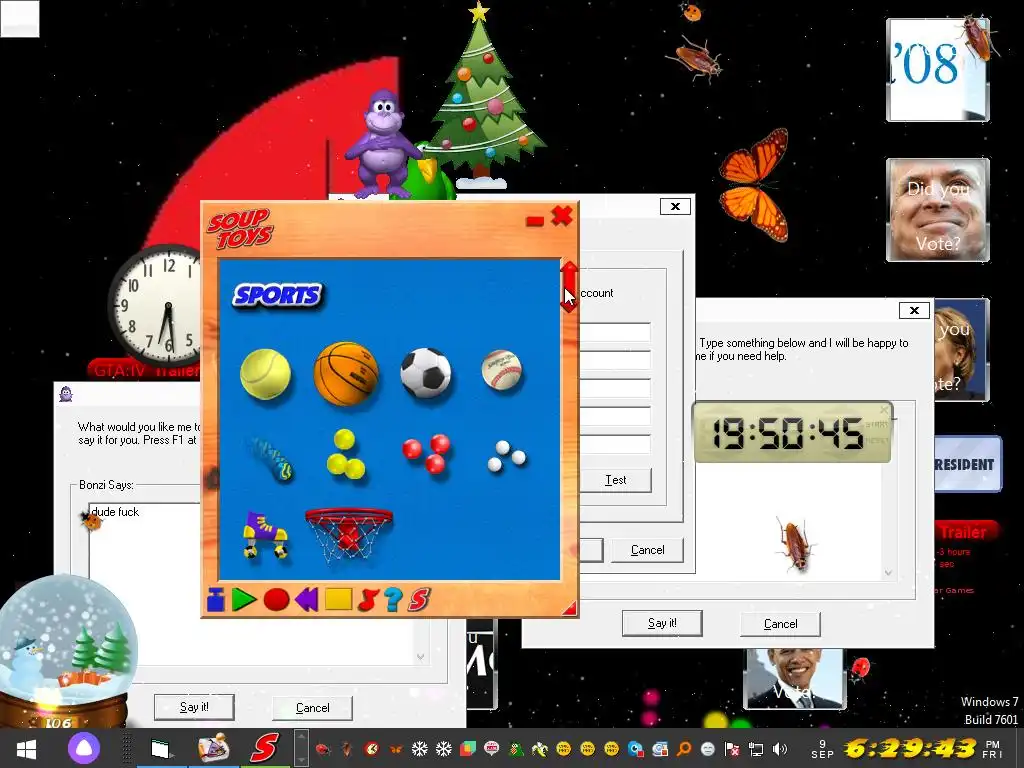Click Cancel in the right Bonzi dialog

[780, 624]
